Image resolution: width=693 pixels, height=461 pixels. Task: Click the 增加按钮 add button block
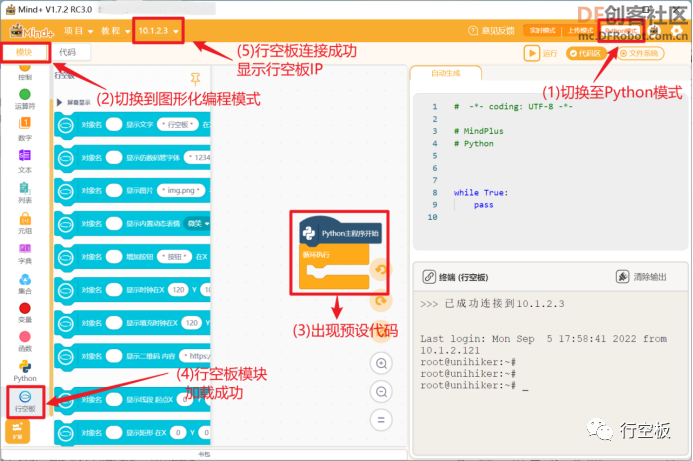pyautogui.click(x=133, y=257)
